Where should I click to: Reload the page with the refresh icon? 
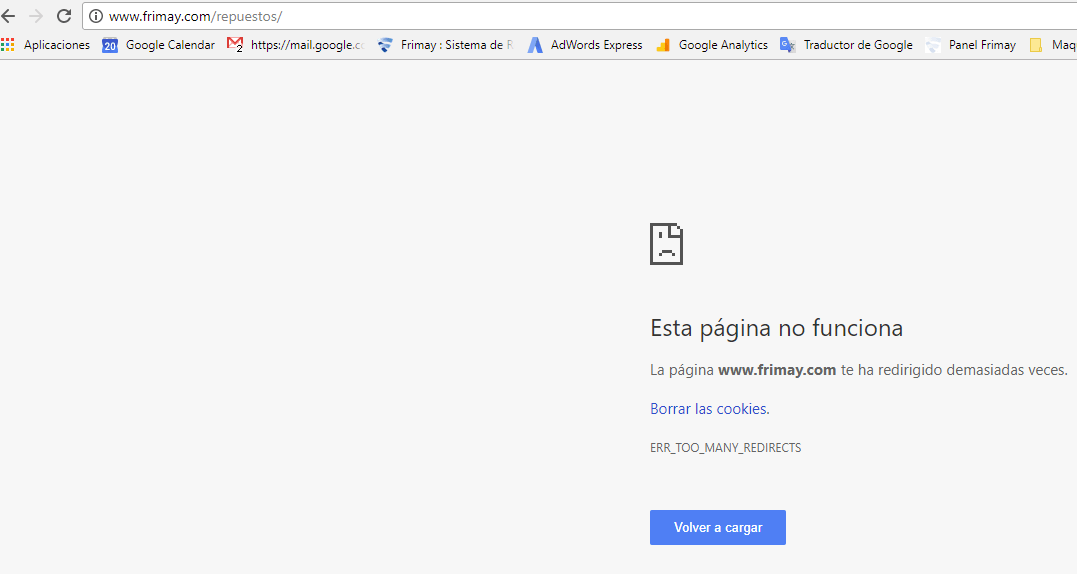click(64, 16)
